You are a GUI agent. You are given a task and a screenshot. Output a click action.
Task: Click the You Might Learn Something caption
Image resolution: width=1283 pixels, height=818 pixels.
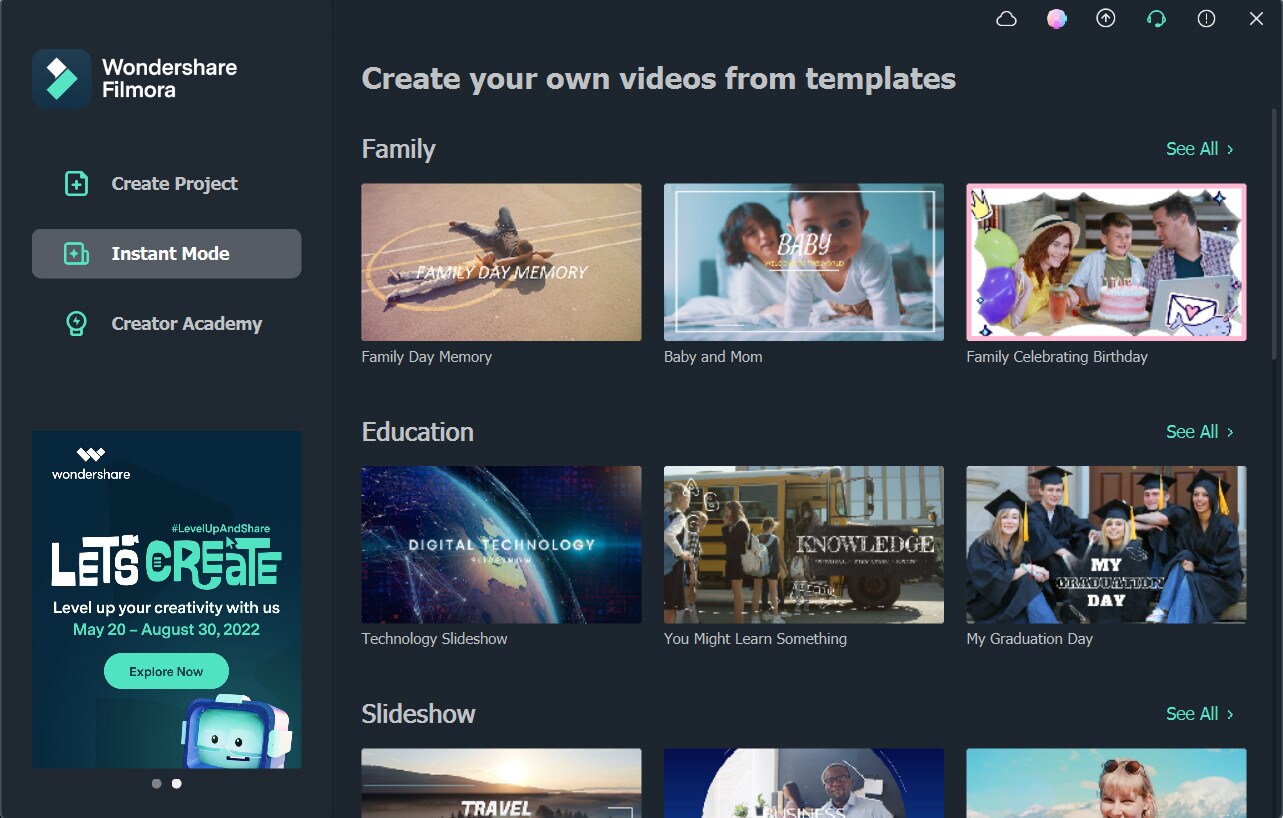tap(755, 639)
